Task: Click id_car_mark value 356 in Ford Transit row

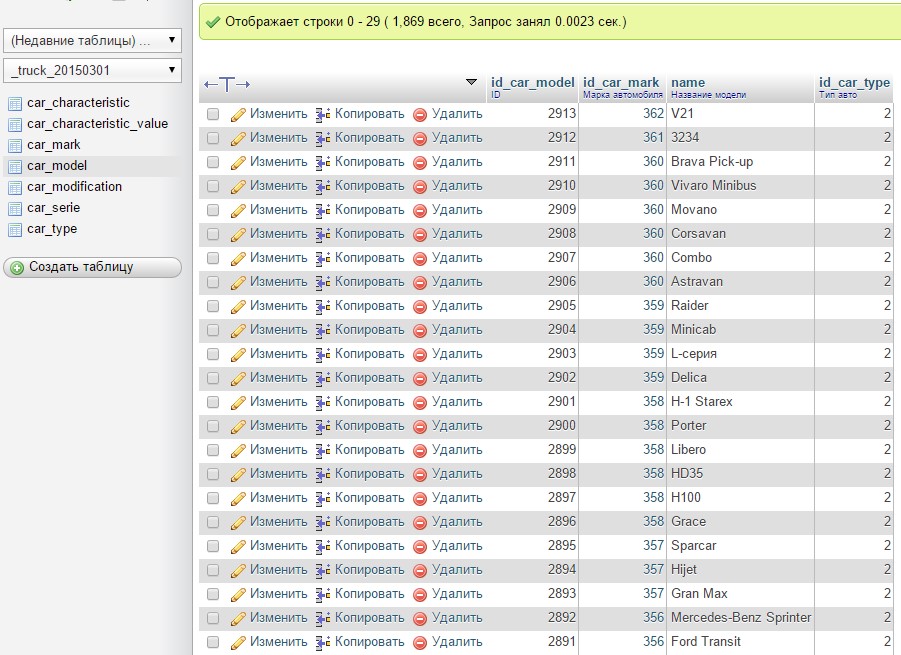Action: click(x=653, y=642)
